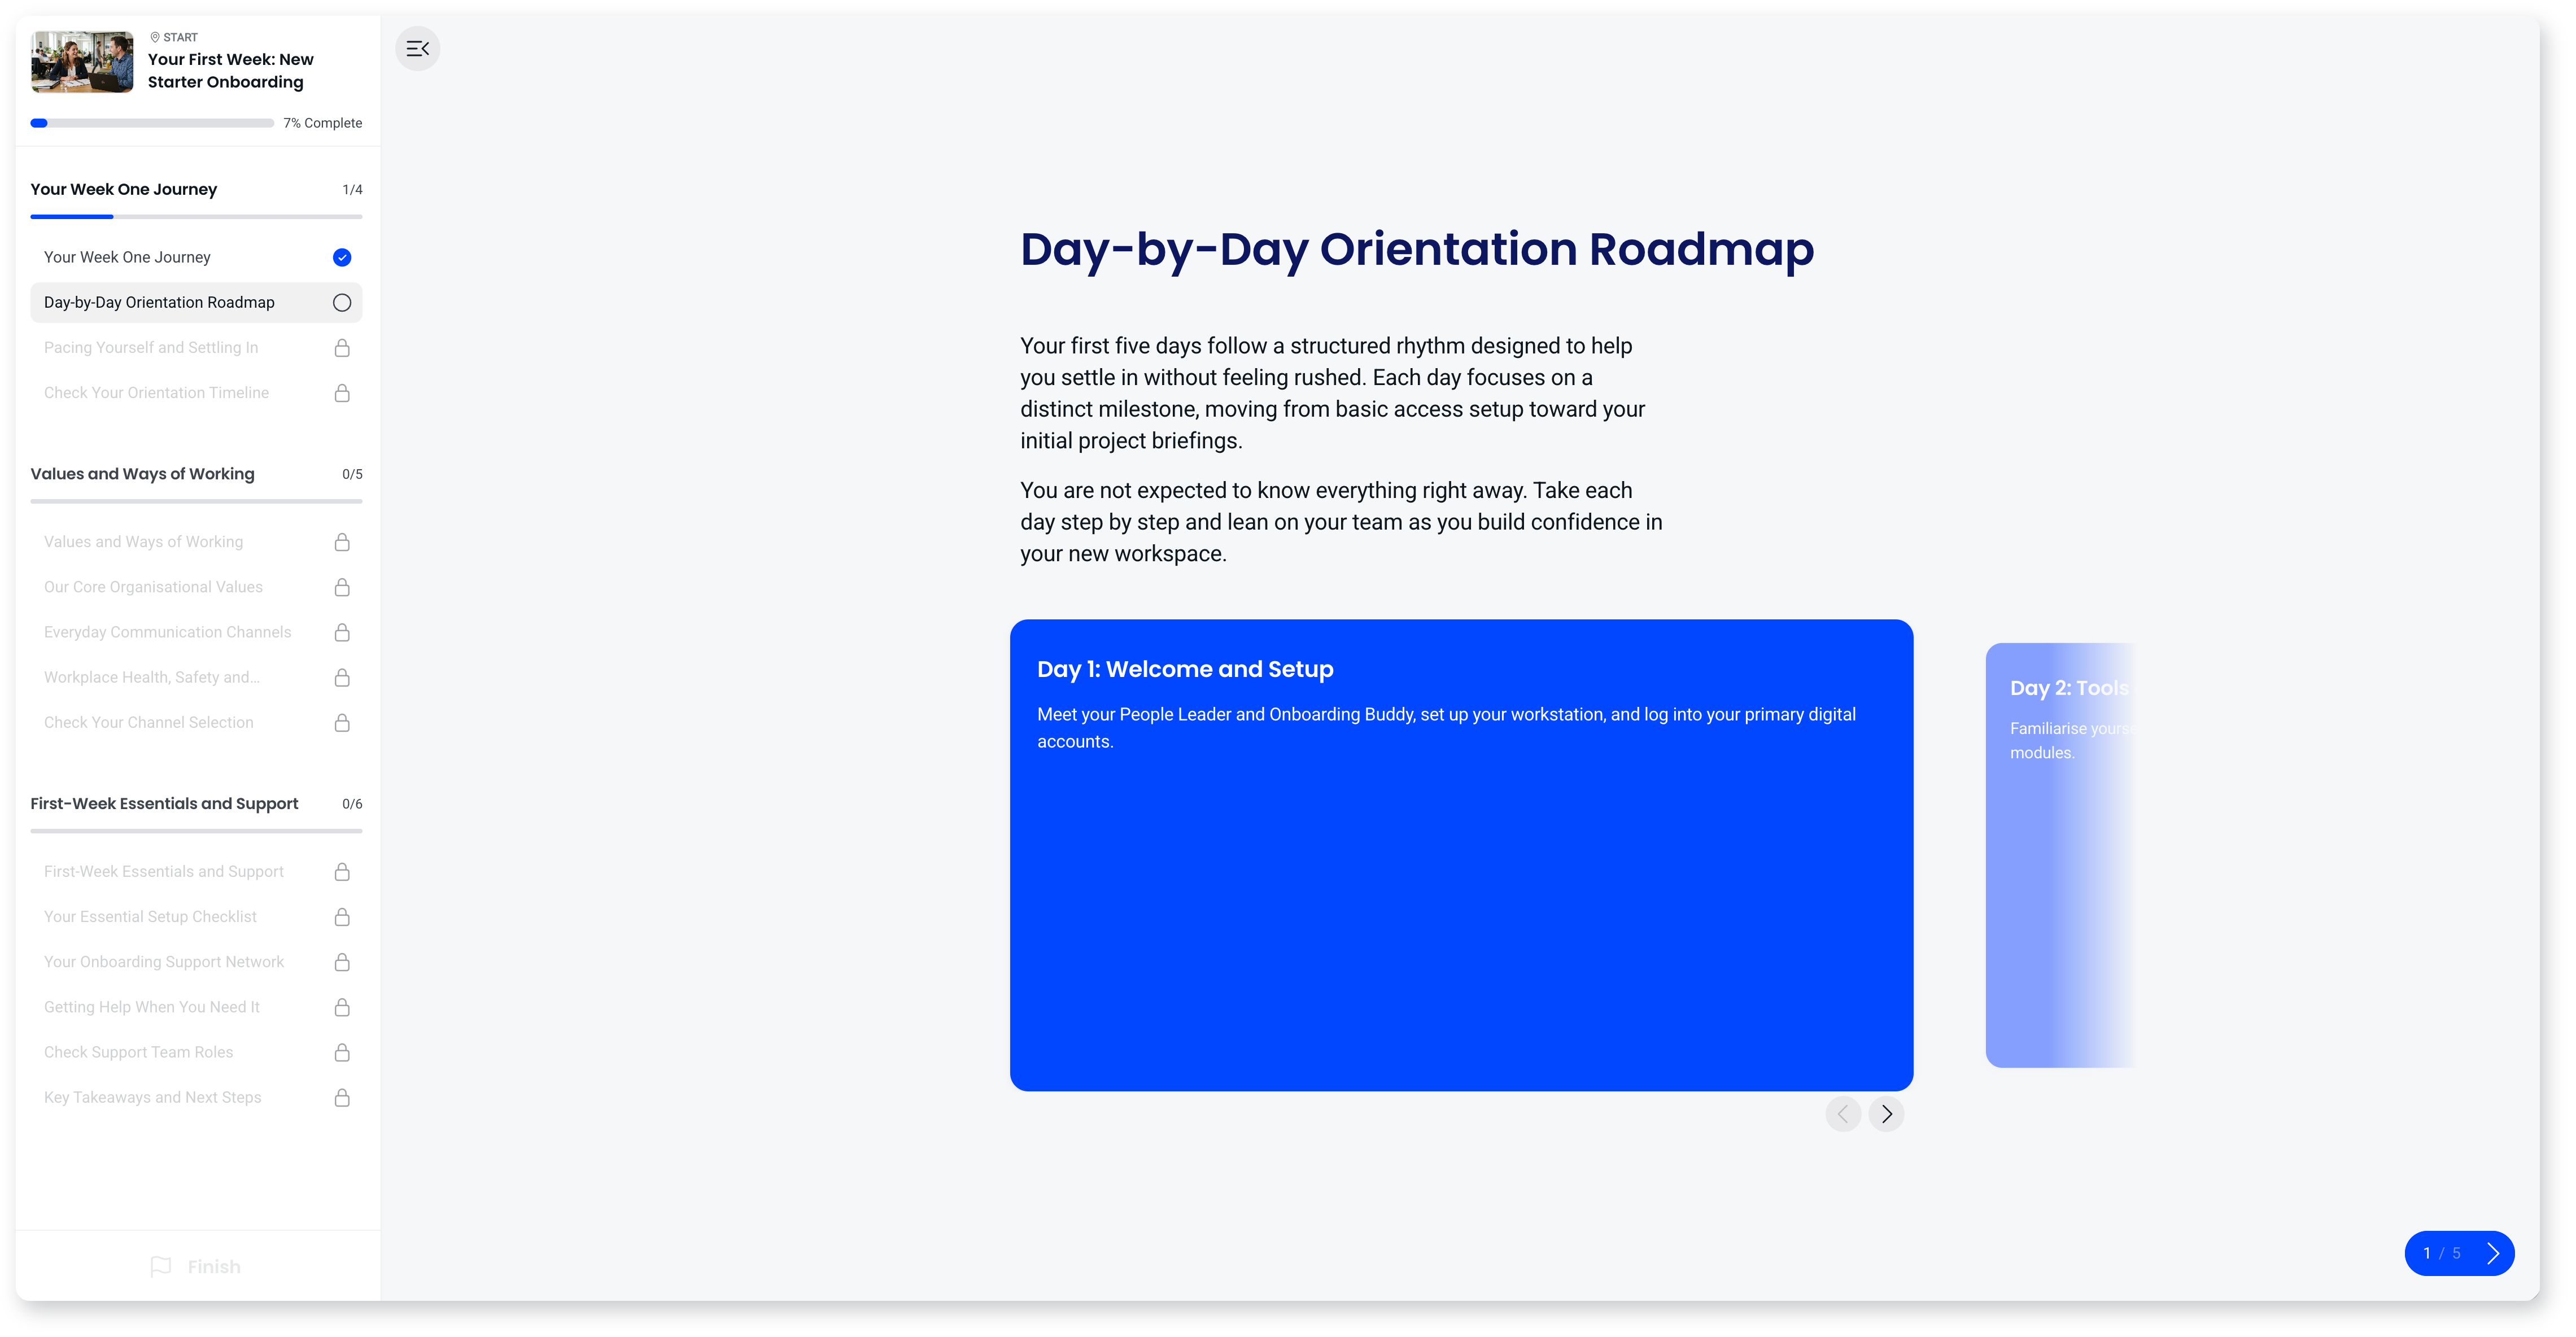This screenshot has width=2576, height=1337.
Task: Open Pacing Yourself and Settling In lesson
Action: [196, 348]
